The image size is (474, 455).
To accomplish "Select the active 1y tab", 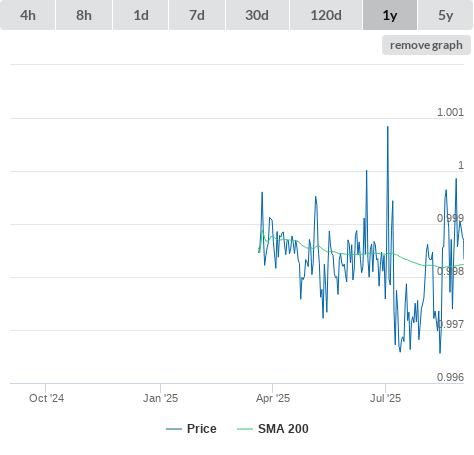I will pyautogui.click(x=390, y=15).
